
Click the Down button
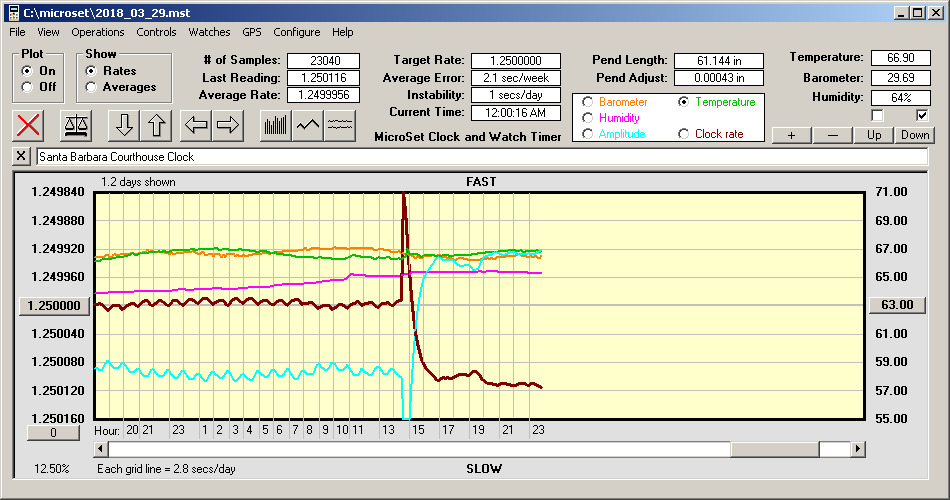915,135
